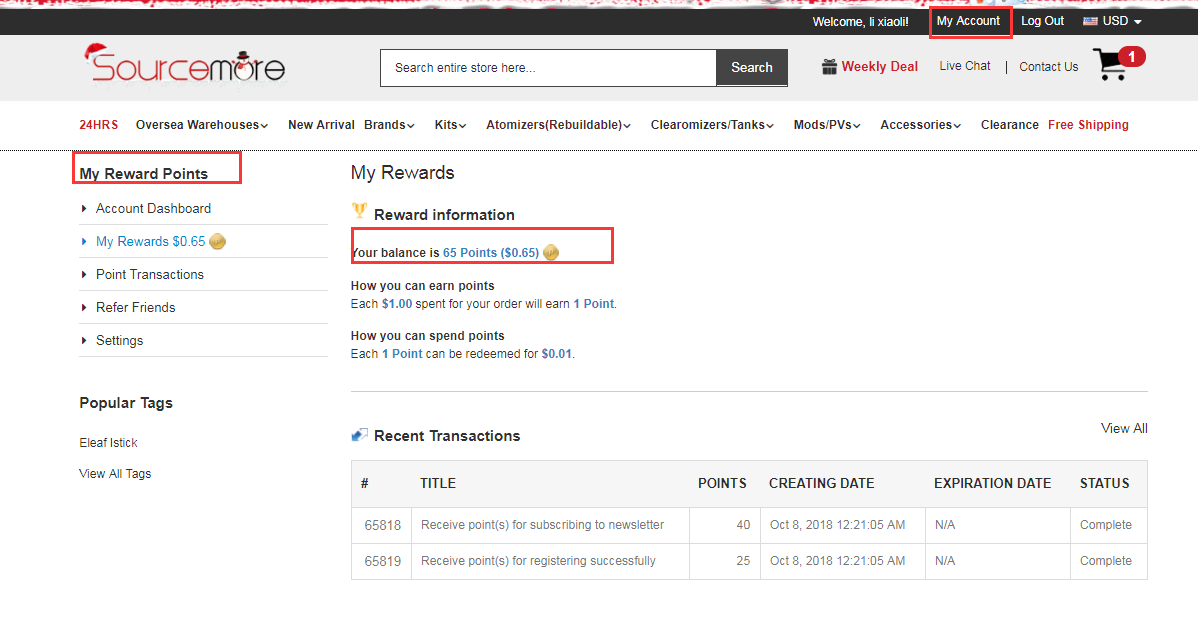Open My Account link

point(968,21)
